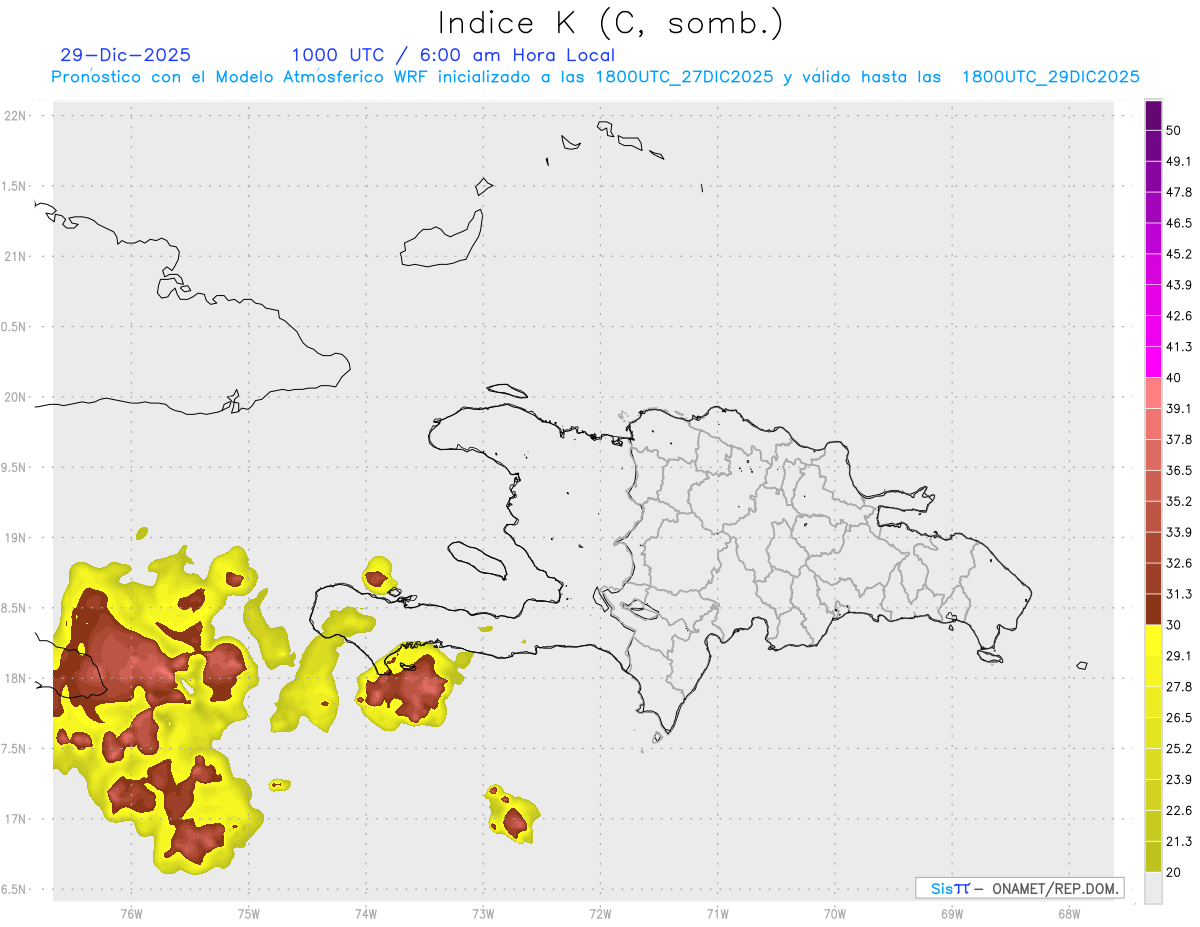Click the "29.1" color bar label
The width and height of the screenshot is (1200, 927).
[x=1179, y=656]
